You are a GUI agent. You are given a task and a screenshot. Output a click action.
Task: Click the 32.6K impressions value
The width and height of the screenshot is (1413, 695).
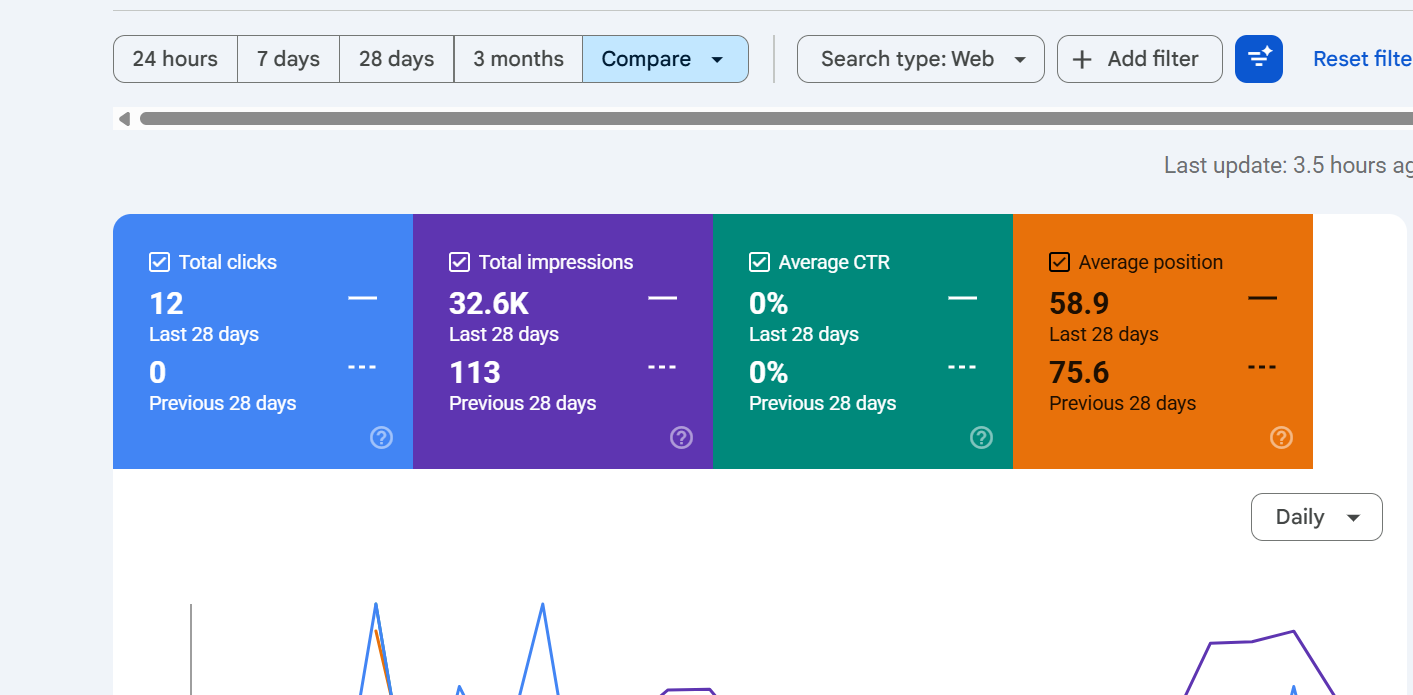click(x=489, y=303)
